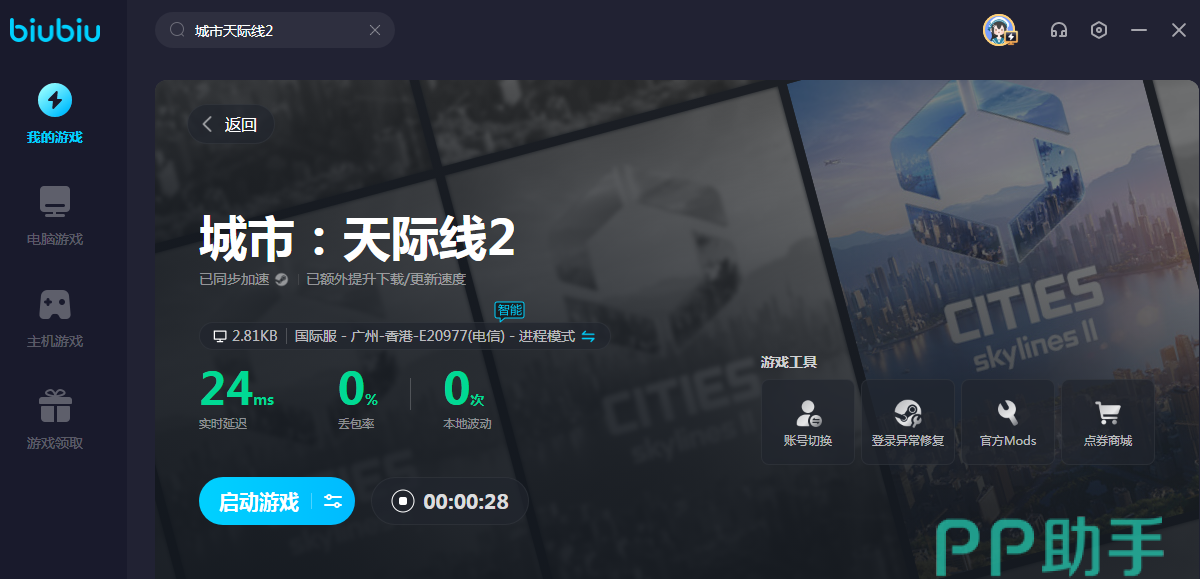Screen dimensions: 1200x579
Task: Open the user avatar profile
Action: [999, 30]
